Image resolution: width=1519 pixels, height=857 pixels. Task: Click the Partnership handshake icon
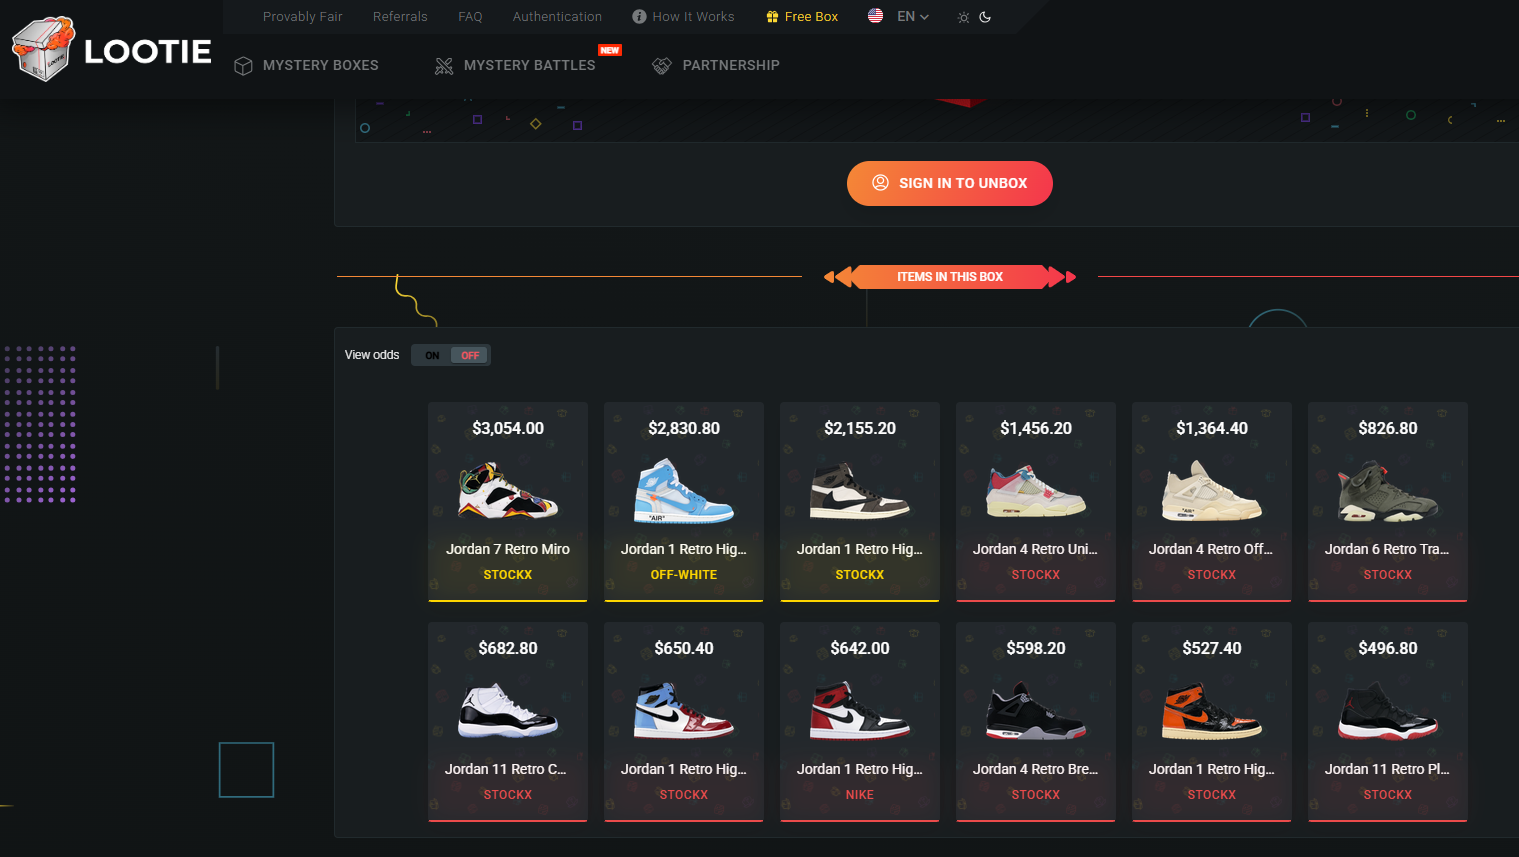tap(662, 66)
